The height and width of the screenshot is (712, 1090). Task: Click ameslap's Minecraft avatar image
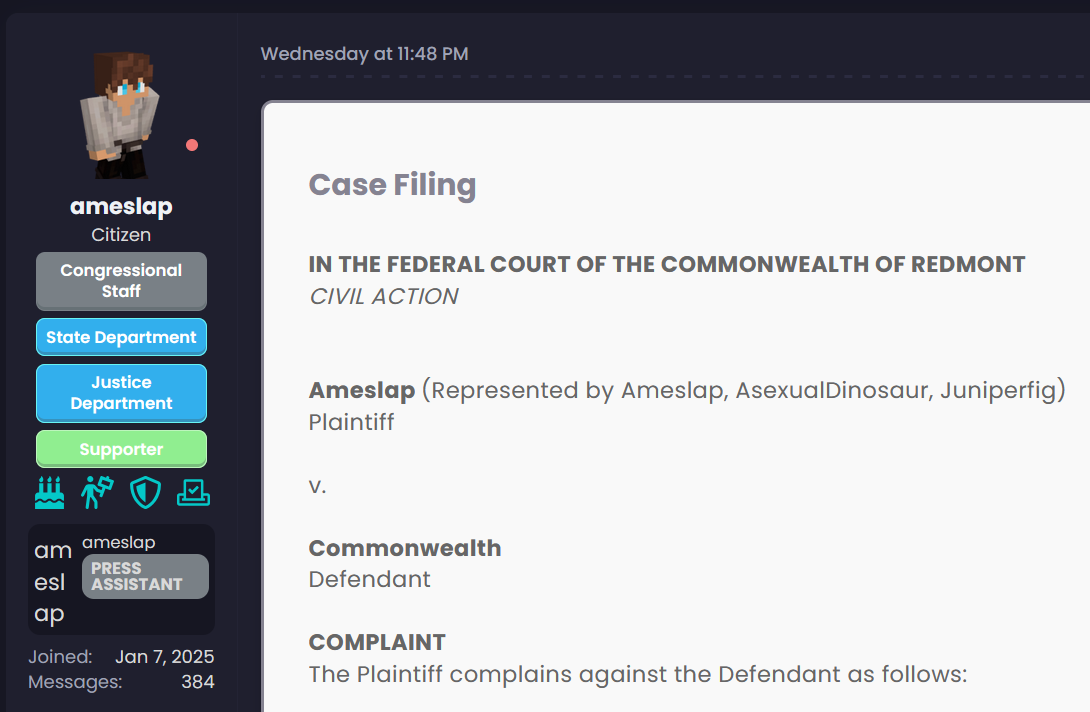point(120,113)
